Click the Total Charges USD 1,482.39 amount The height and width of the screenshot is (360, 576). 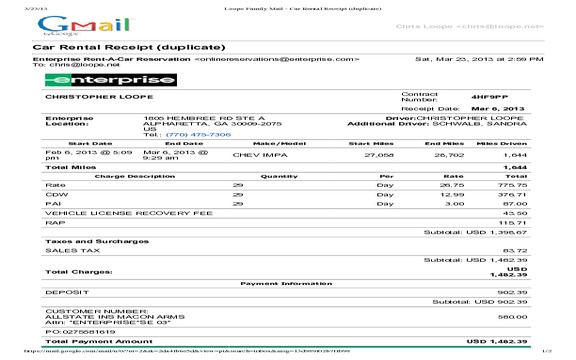point(509,272)
